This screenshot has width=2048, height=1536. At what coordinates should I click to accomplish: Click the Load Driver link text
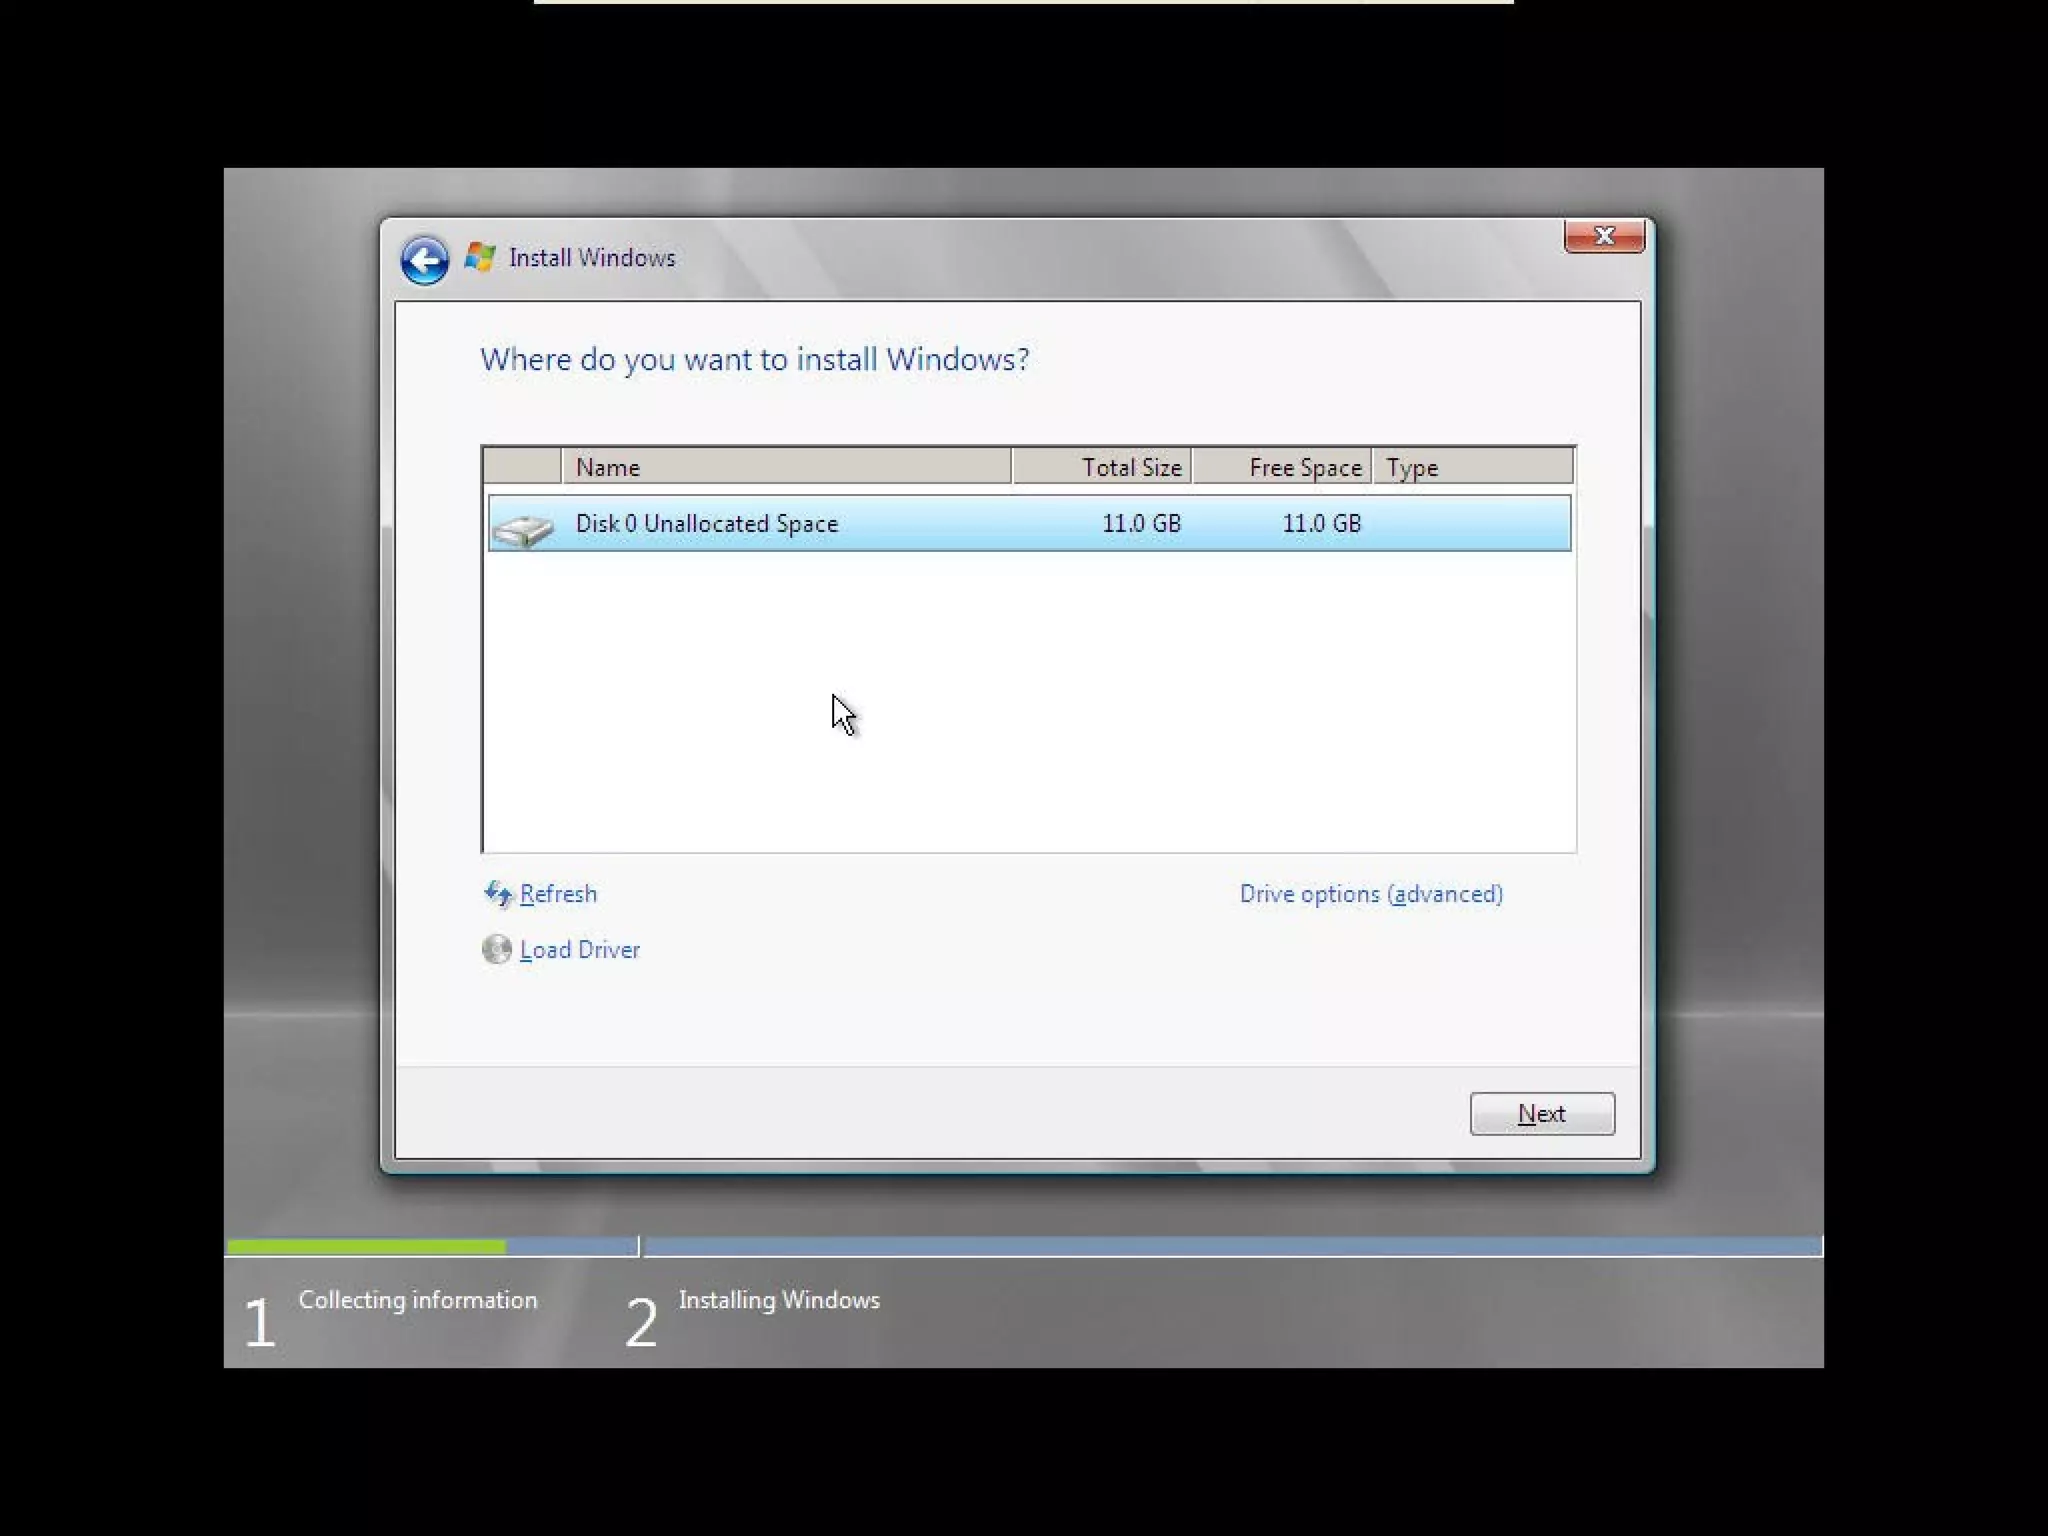click(579, 950)
